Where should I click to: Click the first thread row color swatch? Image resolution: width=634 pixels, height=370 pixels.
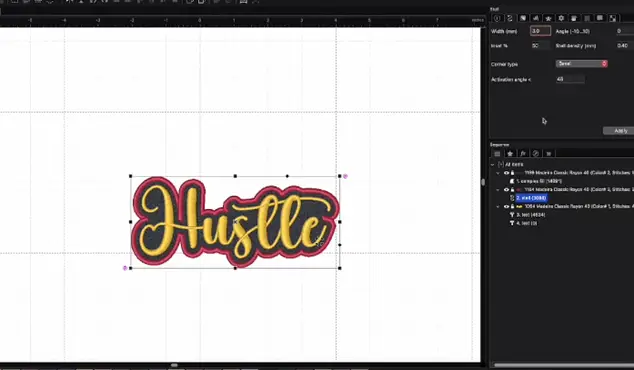pyautogui.click(x=520, y=173)
